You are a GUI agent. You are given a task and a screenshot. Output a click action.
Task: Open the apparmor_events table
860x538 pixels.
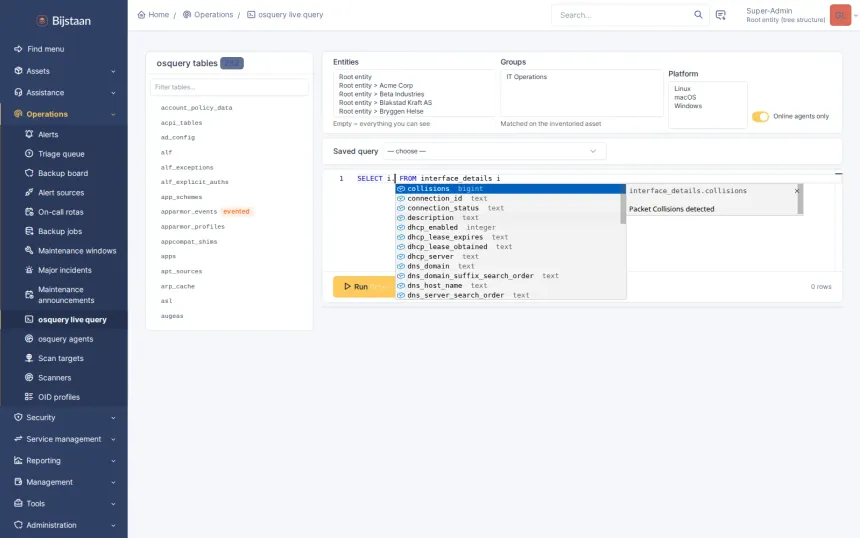coord(189,211)
